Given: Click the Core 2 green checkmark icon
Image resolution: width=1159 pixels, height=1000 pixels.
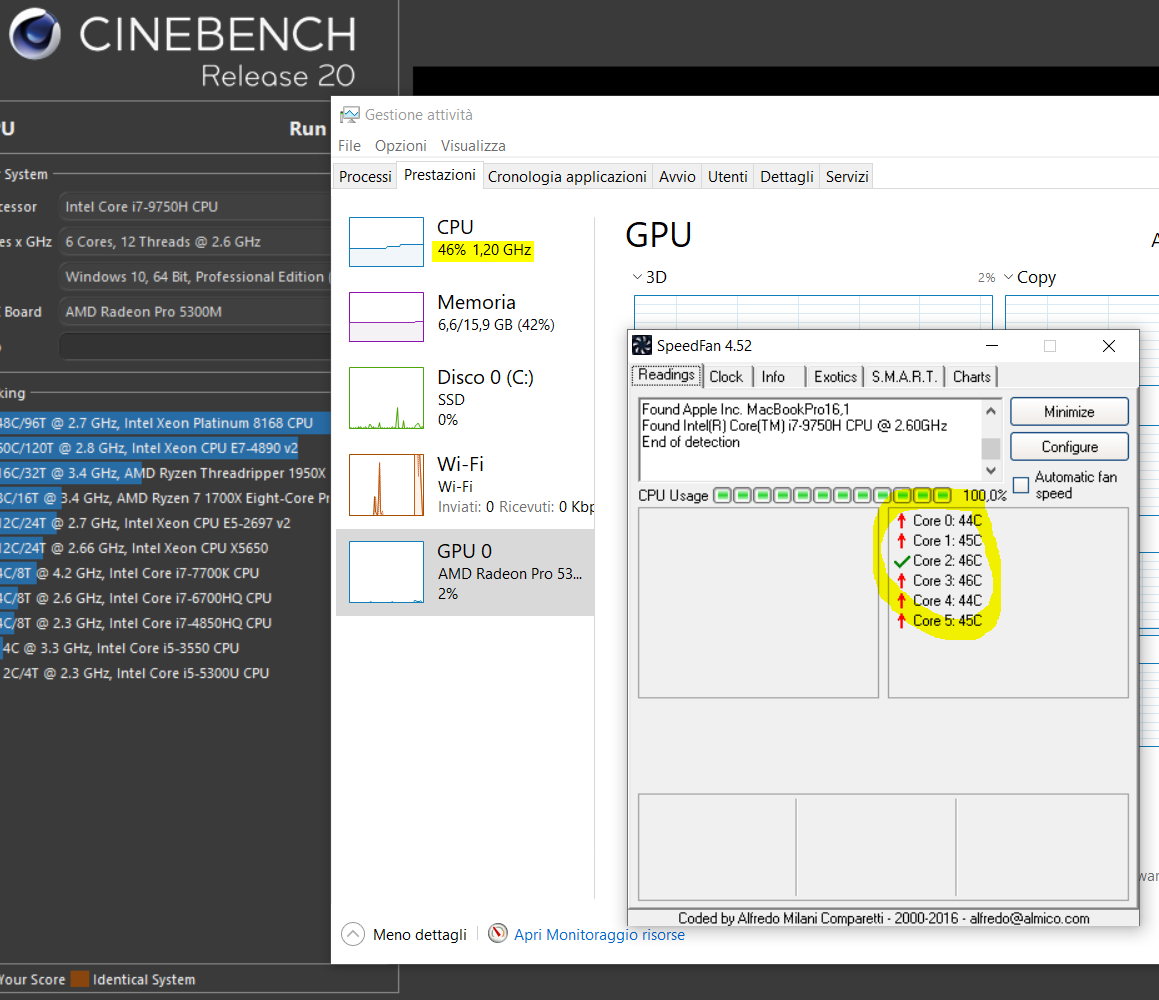Looking at the screenshot, I should click(x=901, y=560).
